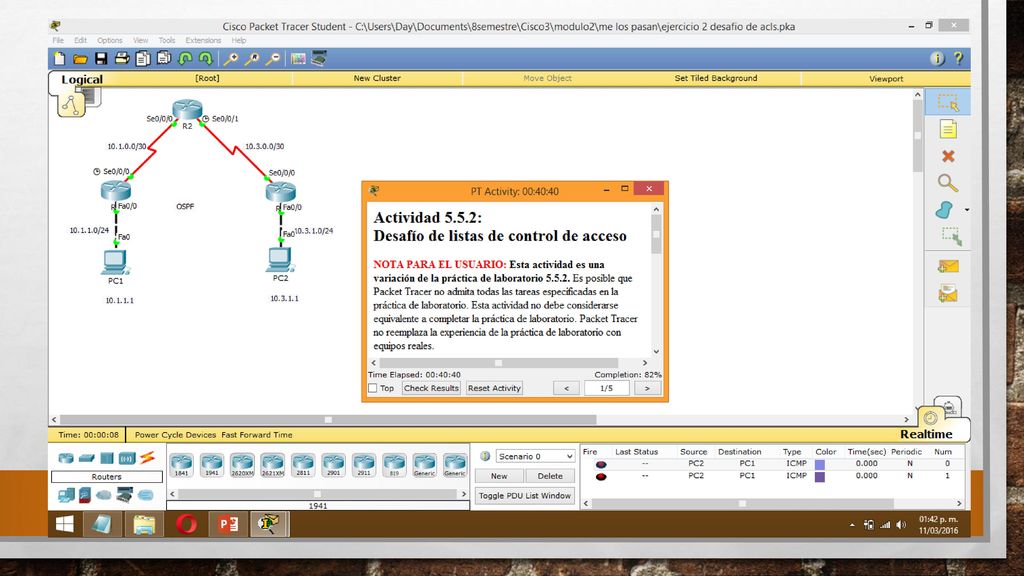
Task: Click the page number field 1/5
Action: (x=607, y=388)
